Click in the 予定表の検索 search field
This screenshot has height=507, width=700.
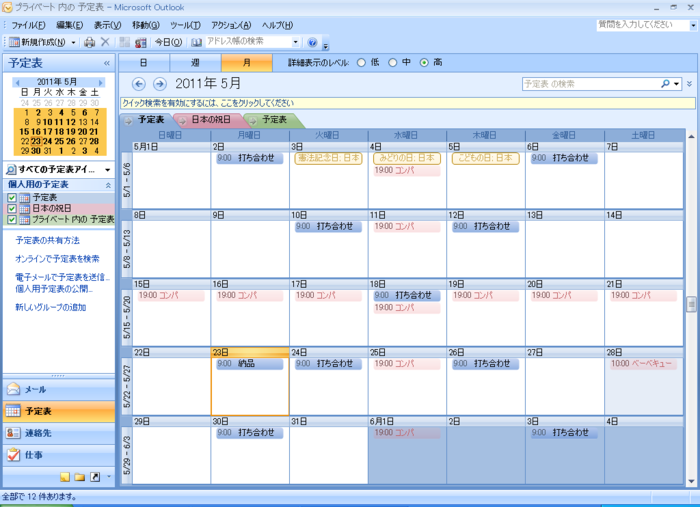click(592, 84)
